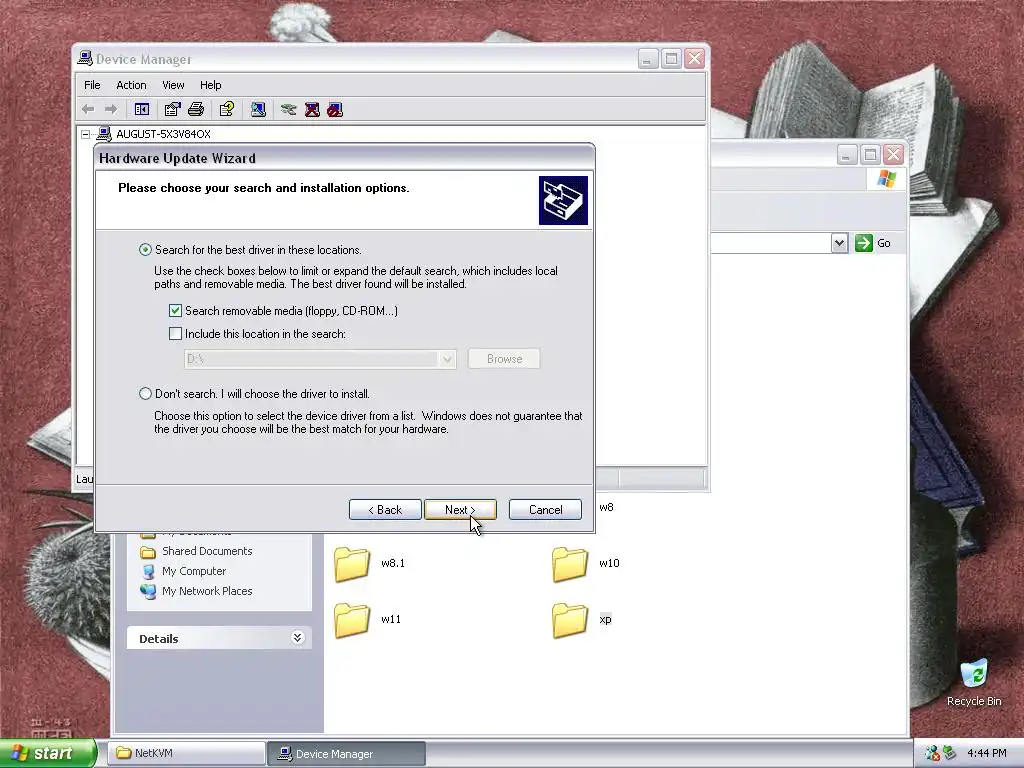Uncheck Search removable media checkbox
Viewport: 1024px width, 768px height.
tap(175, 311)
